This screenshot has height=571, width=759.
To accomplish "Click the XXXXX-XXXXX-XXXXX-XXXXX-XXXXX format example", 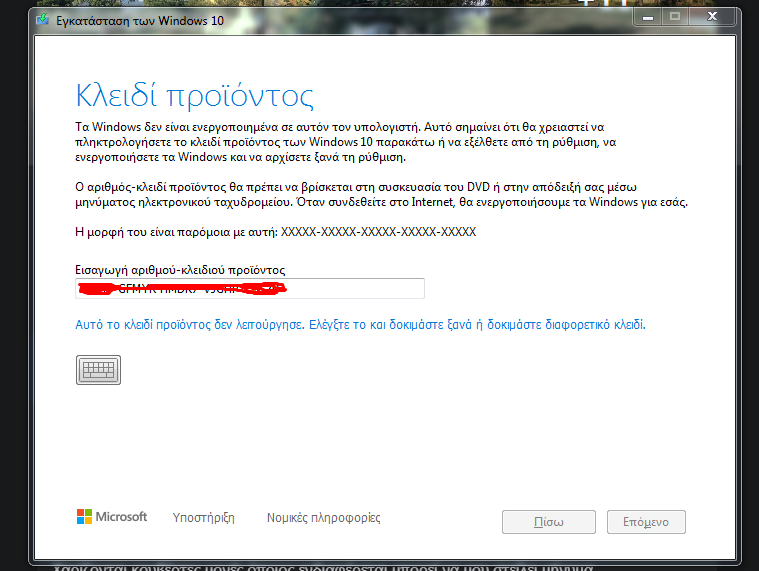I will (379, 232).
